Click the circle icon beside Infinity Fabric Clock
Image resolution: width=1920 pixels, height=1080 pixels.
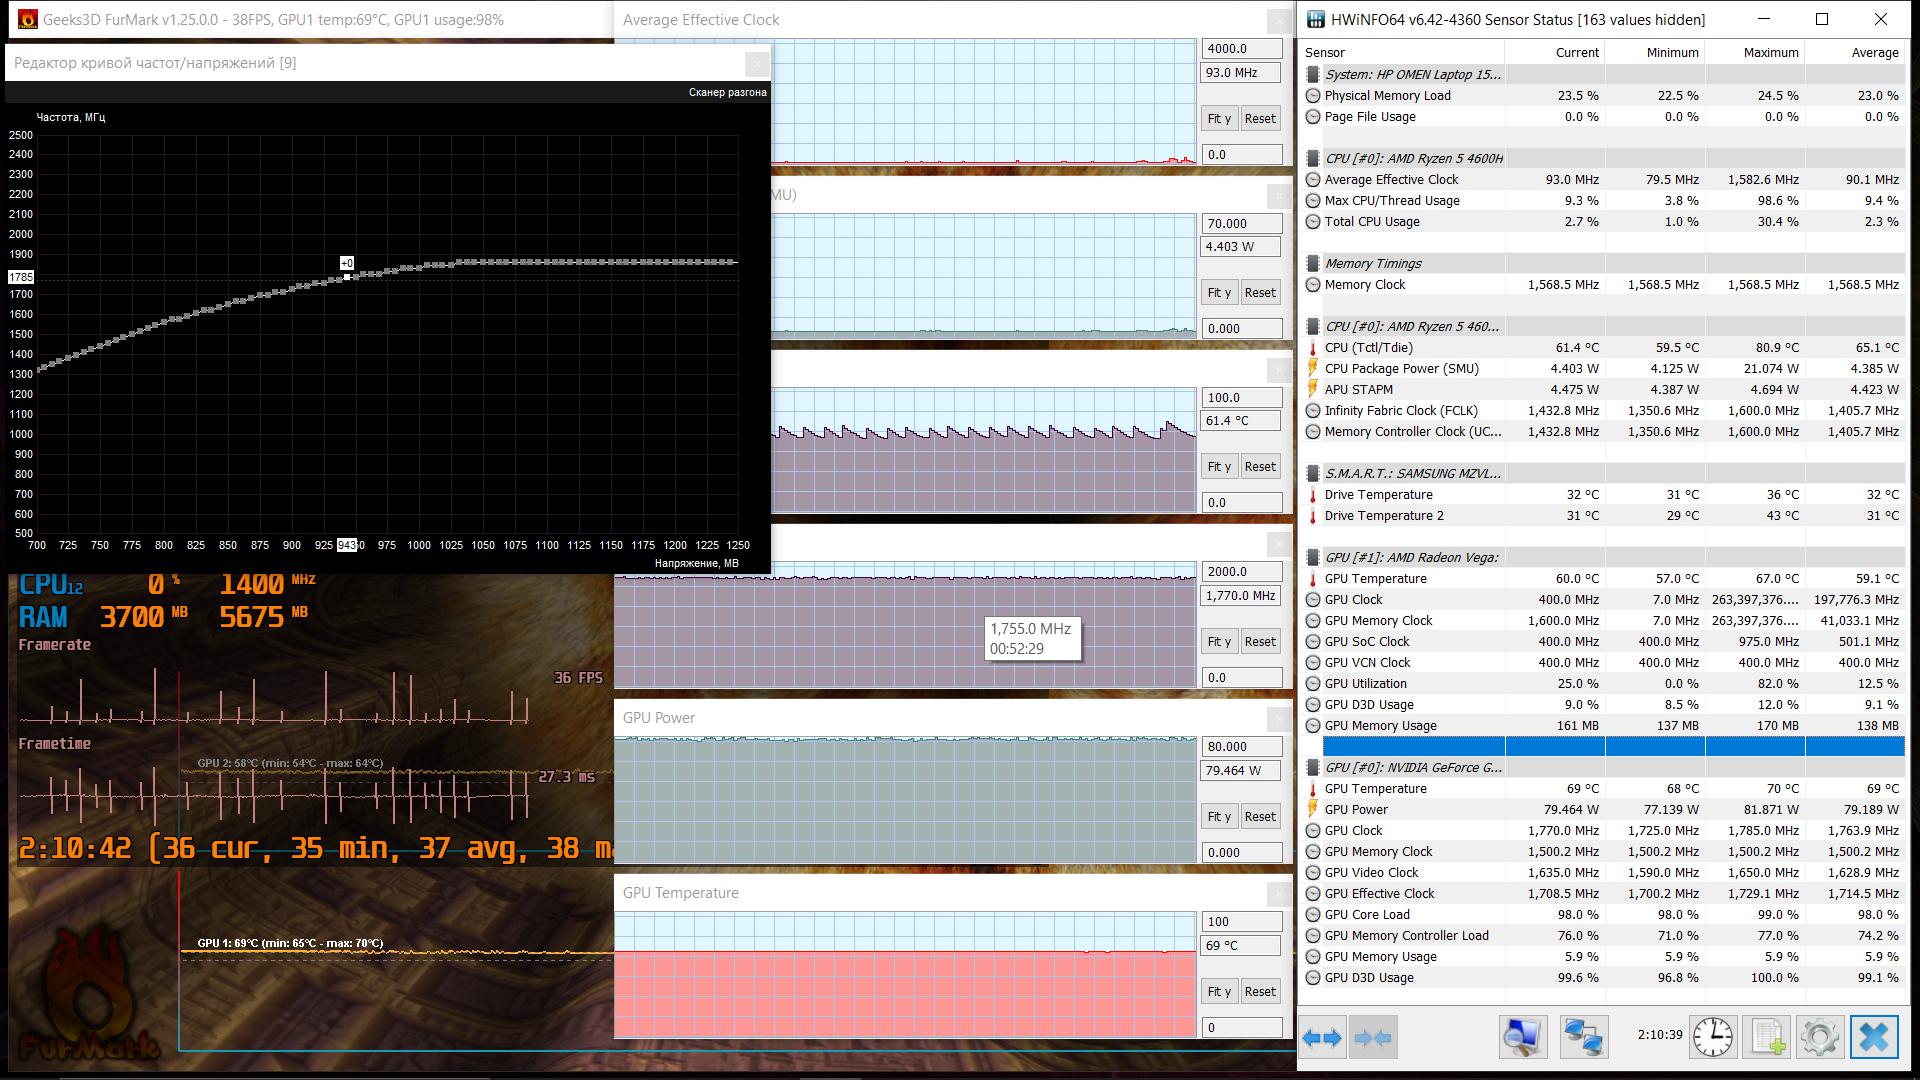[x=1313, y=411]
